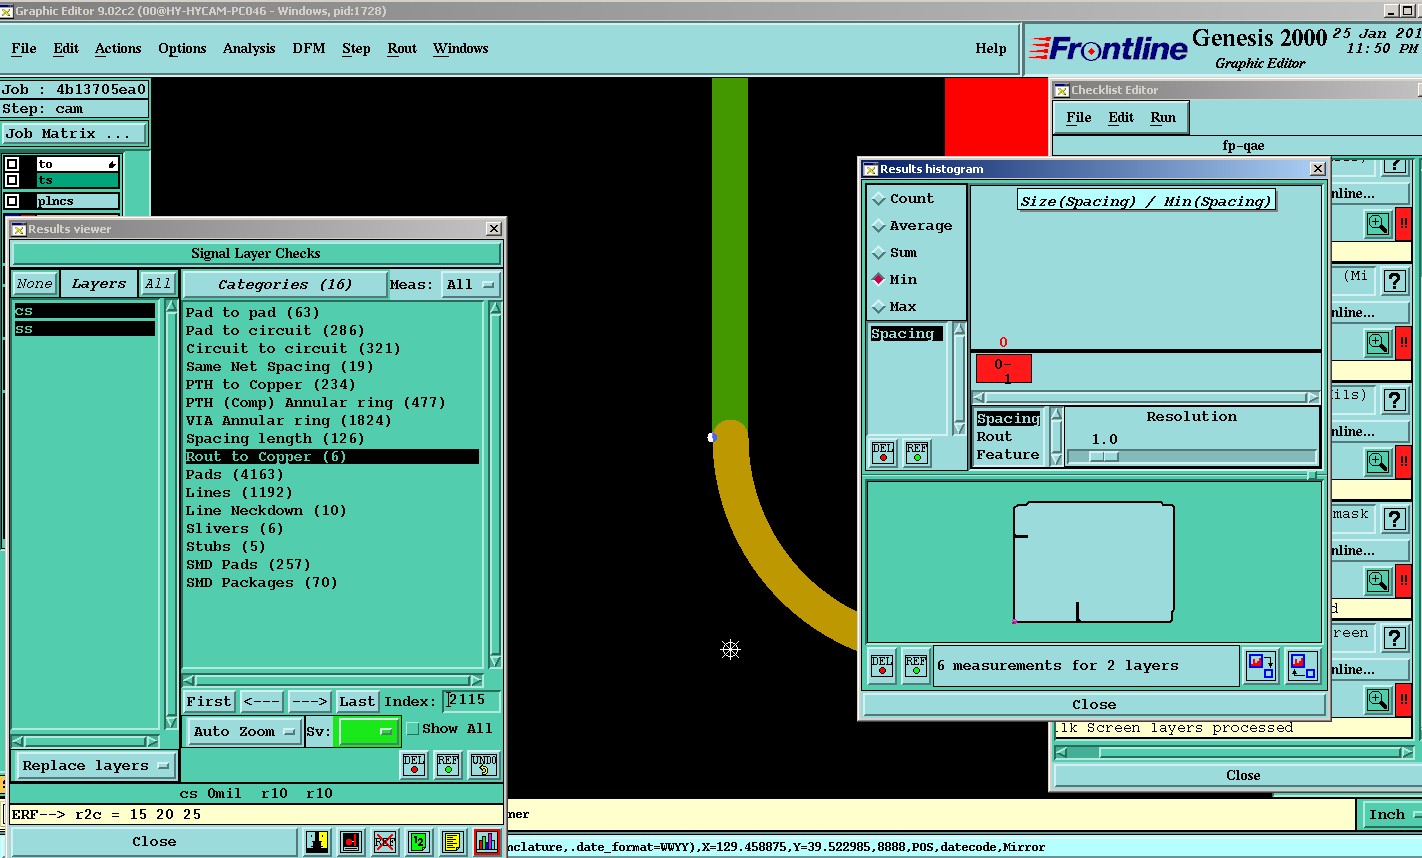The image size is (1422, 858).
Task: Click the REF icon in Results viewer
Action: click(x=448, y=765)
